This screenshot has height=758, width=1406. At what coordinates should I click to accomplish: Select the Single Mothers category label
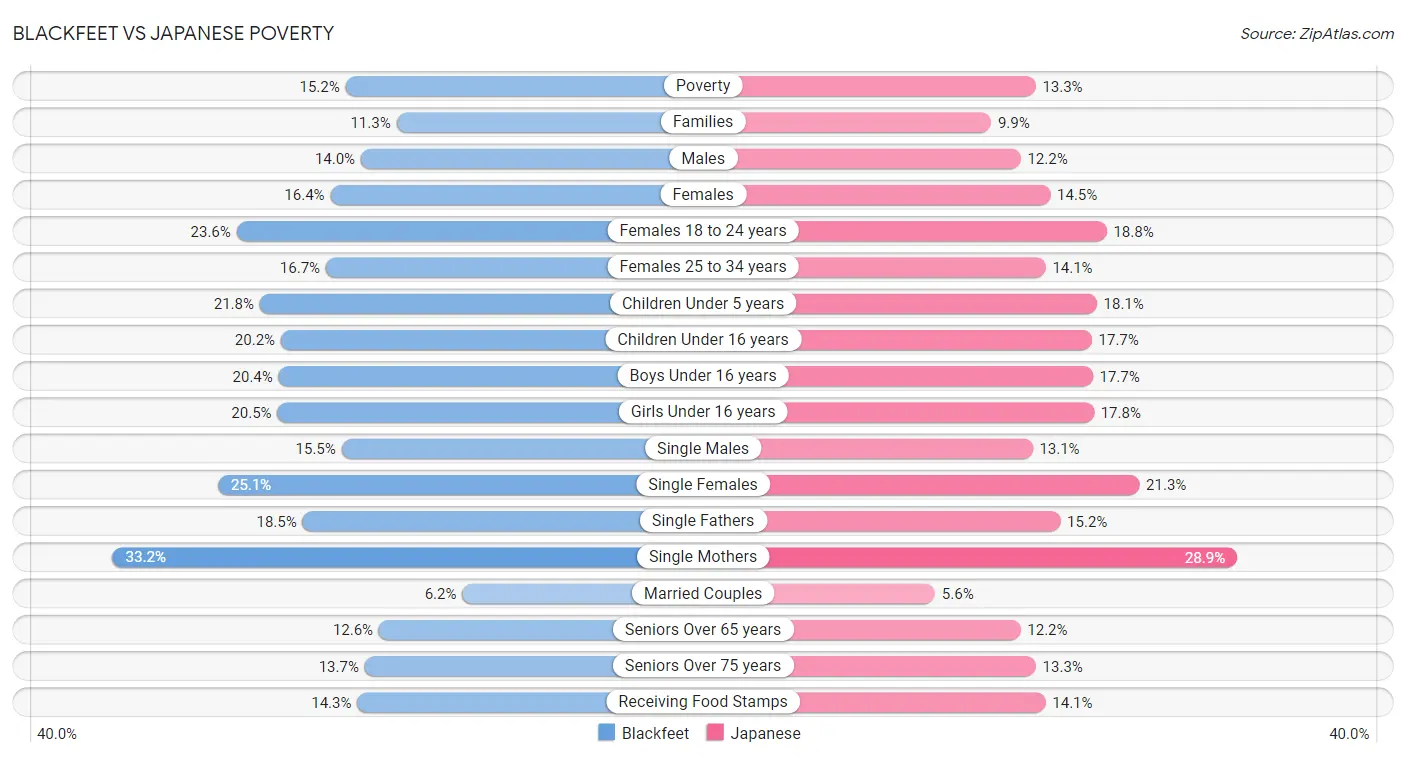click(x=703, y=557)
